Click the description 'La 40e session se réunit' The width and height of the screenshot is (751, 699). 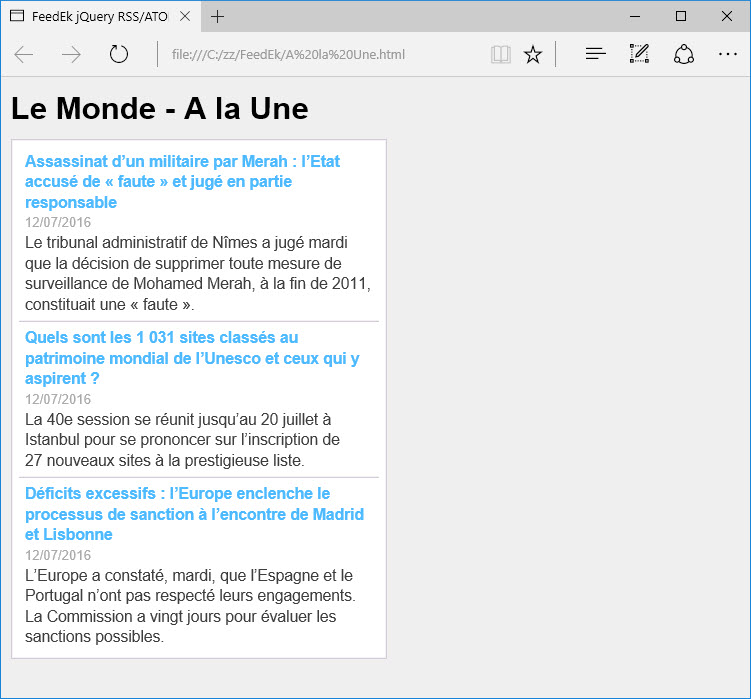pyautogui.click(x=182, y=440)
